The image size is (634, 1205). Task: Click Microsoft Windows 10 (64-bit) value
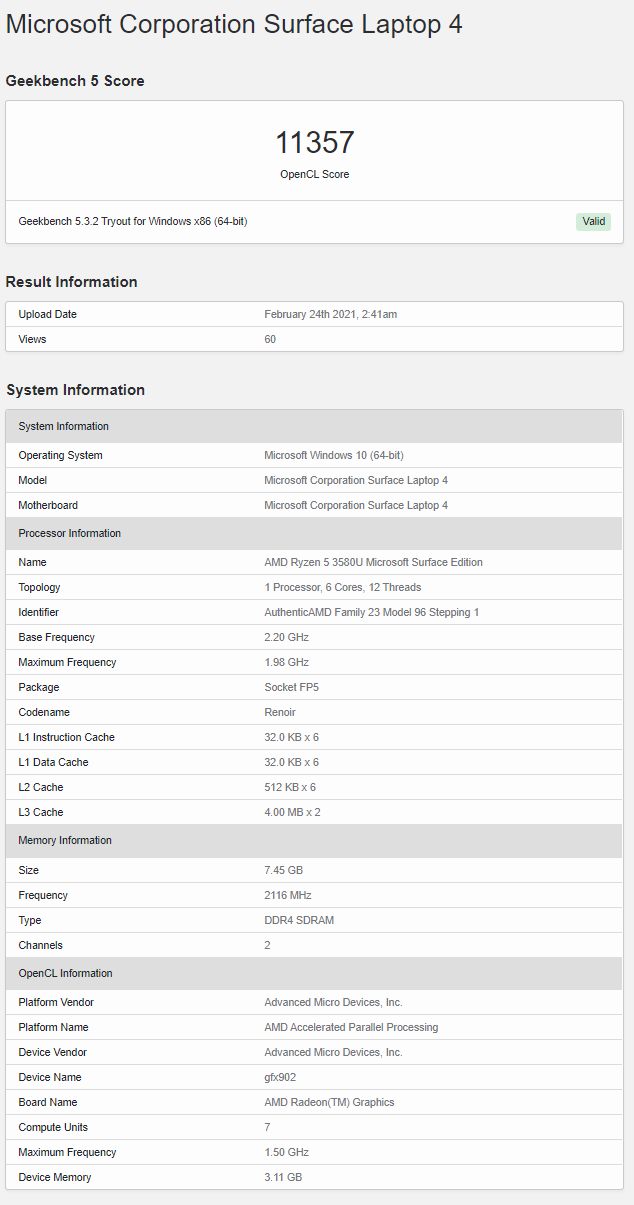334,455
